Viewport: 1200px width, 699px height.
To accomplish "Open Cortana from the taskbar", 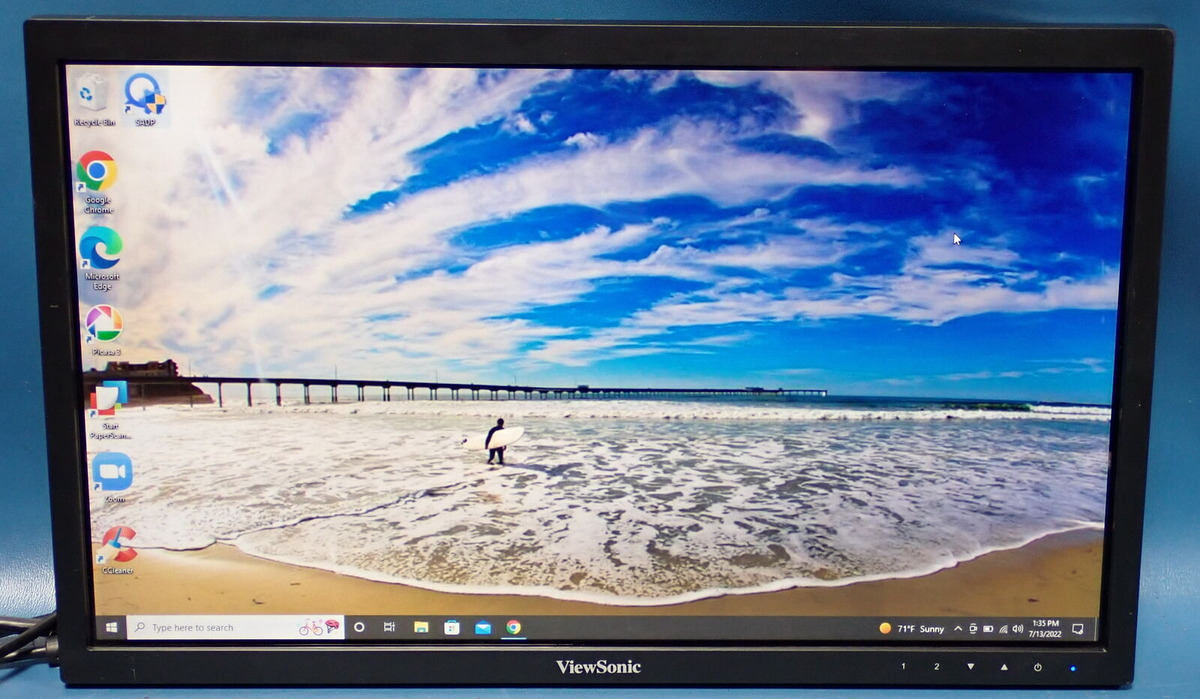I will (359, 627).
